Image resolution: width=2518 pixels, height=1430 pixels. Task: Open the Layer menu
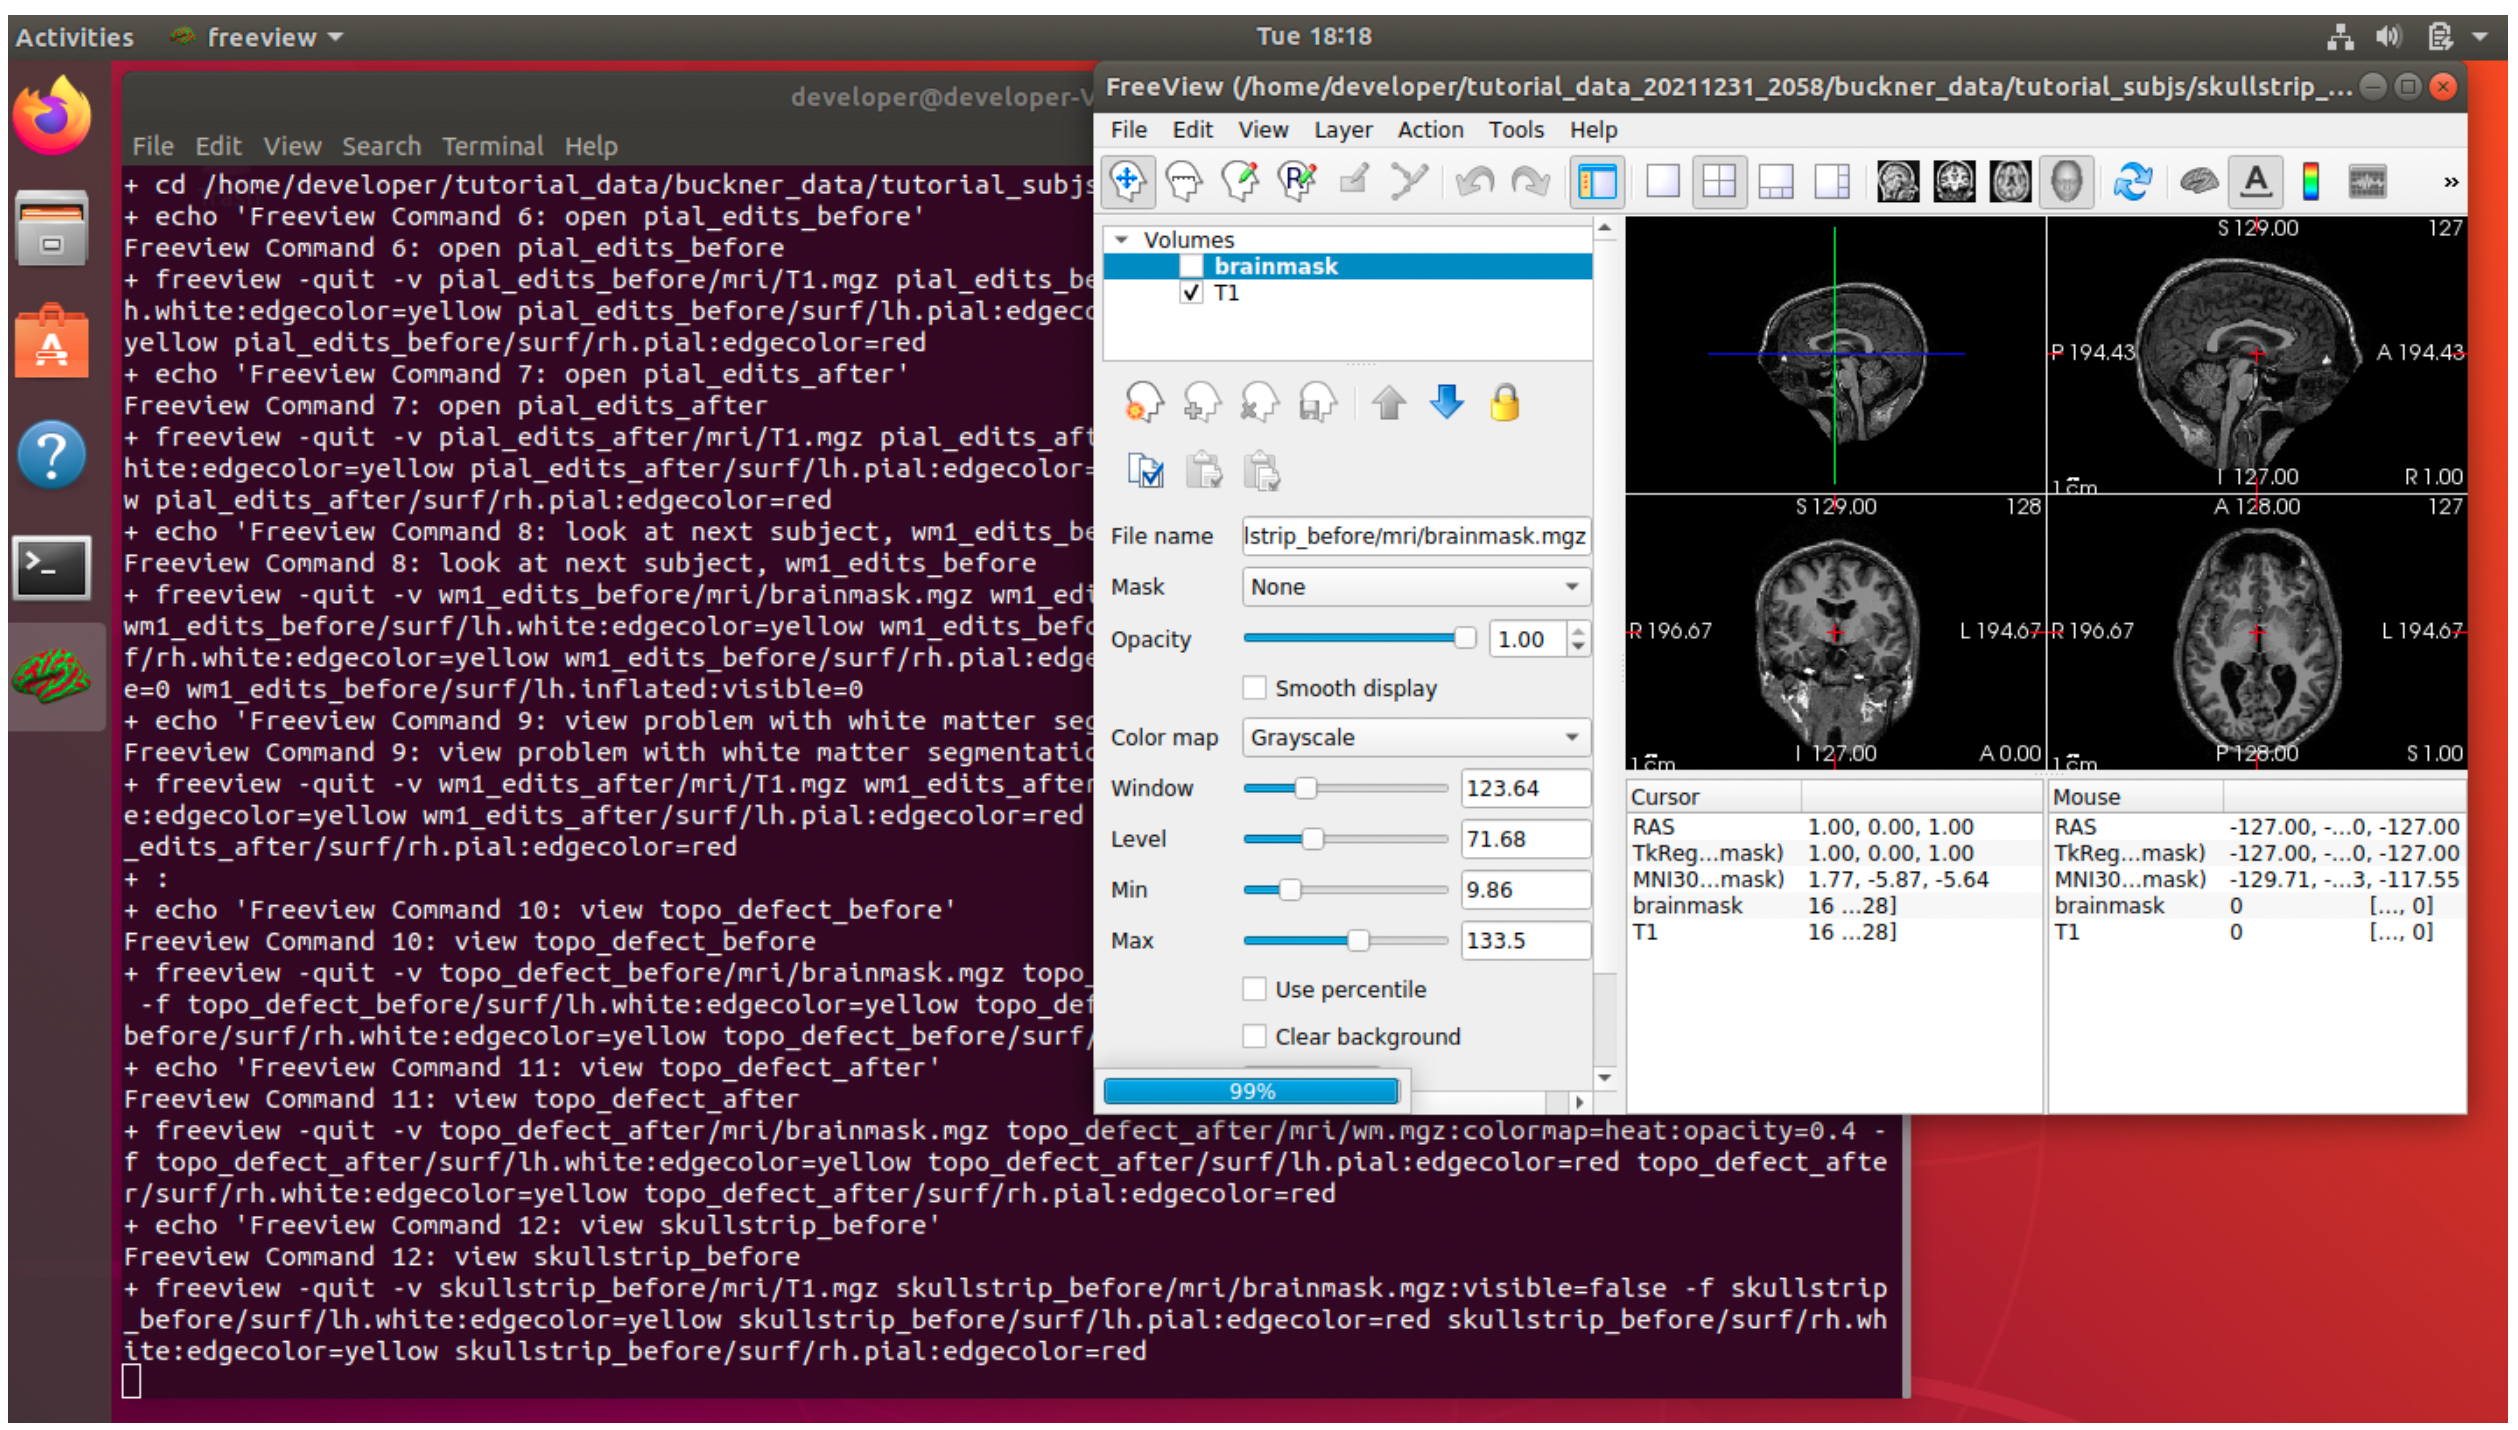point(1342,130)
